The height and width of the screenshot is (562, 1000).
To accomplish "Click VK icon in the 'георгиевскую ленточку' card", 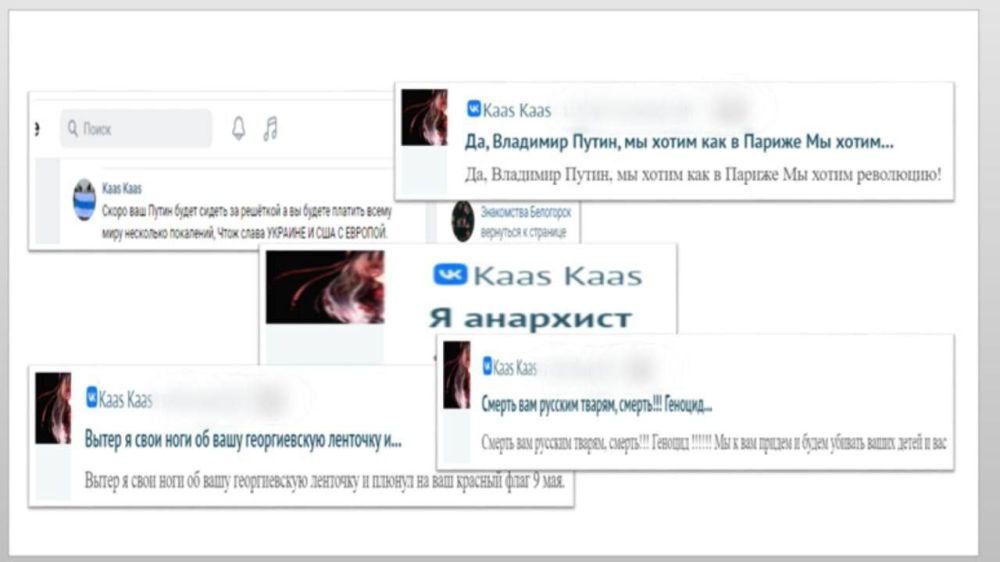I will click(x=92, y=400).
